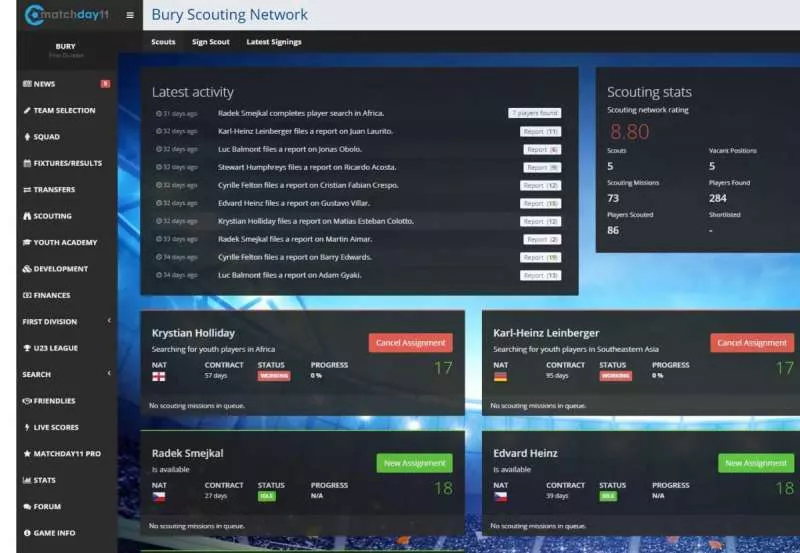Open the Latest Signings tab
The height and width of the screenshot is (553, 800).
tap(273, 42)
